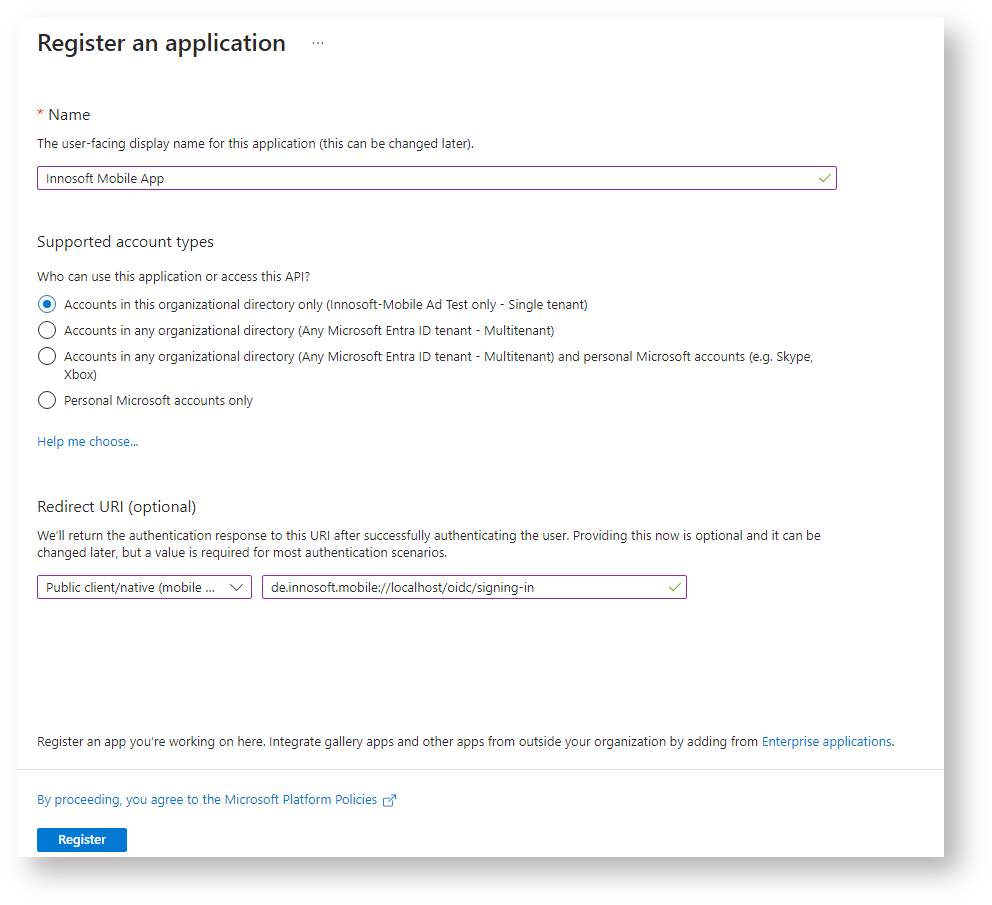Viewport: 992px width, 905px height.
Task: Open the Enterprise applications link
Action: 826,742
